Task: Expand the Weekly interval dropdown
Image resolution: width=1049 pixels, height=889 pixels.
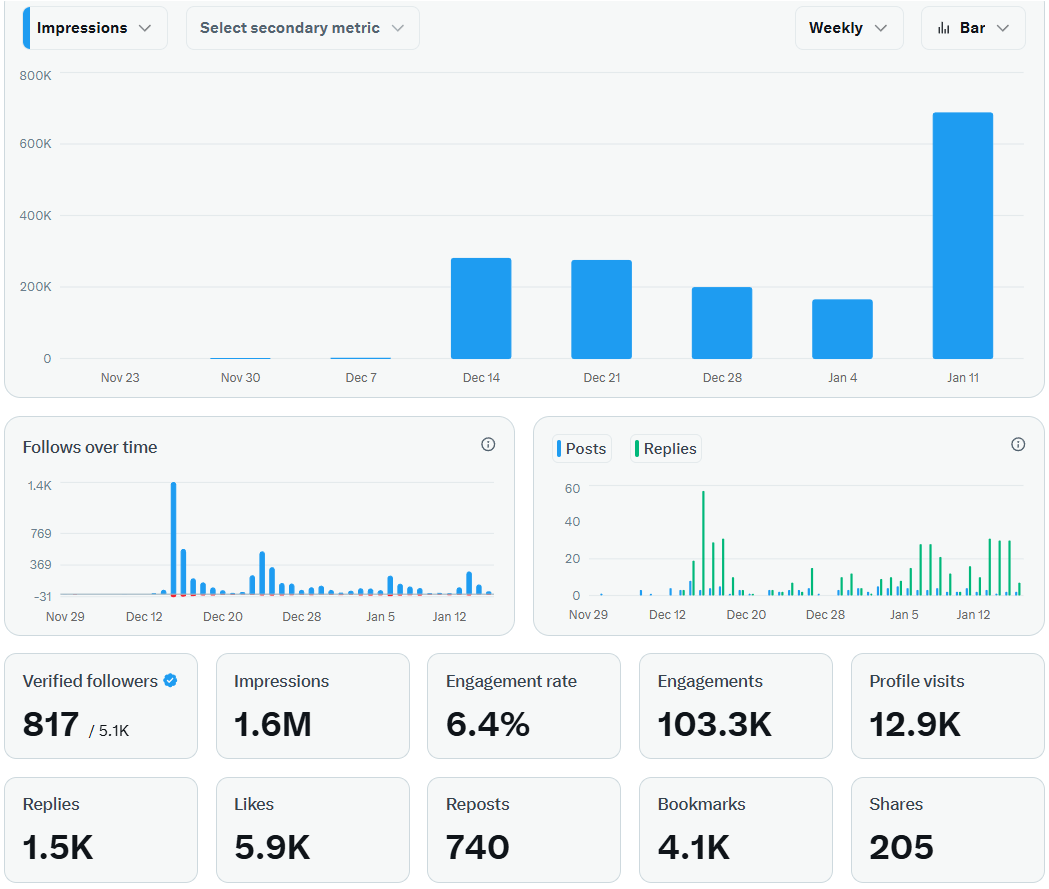Action: tap(848, 28)
